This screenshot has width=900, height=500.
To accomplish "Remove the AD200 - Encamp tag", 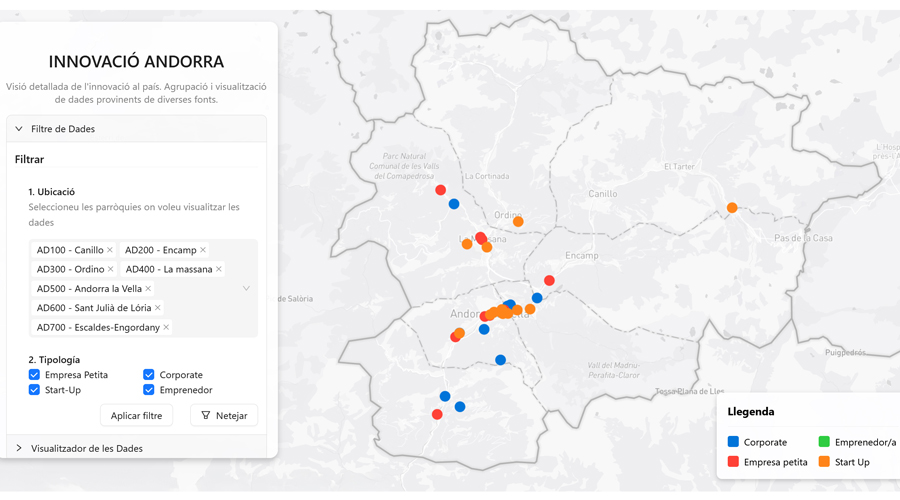I will click(x=203, y=250).
